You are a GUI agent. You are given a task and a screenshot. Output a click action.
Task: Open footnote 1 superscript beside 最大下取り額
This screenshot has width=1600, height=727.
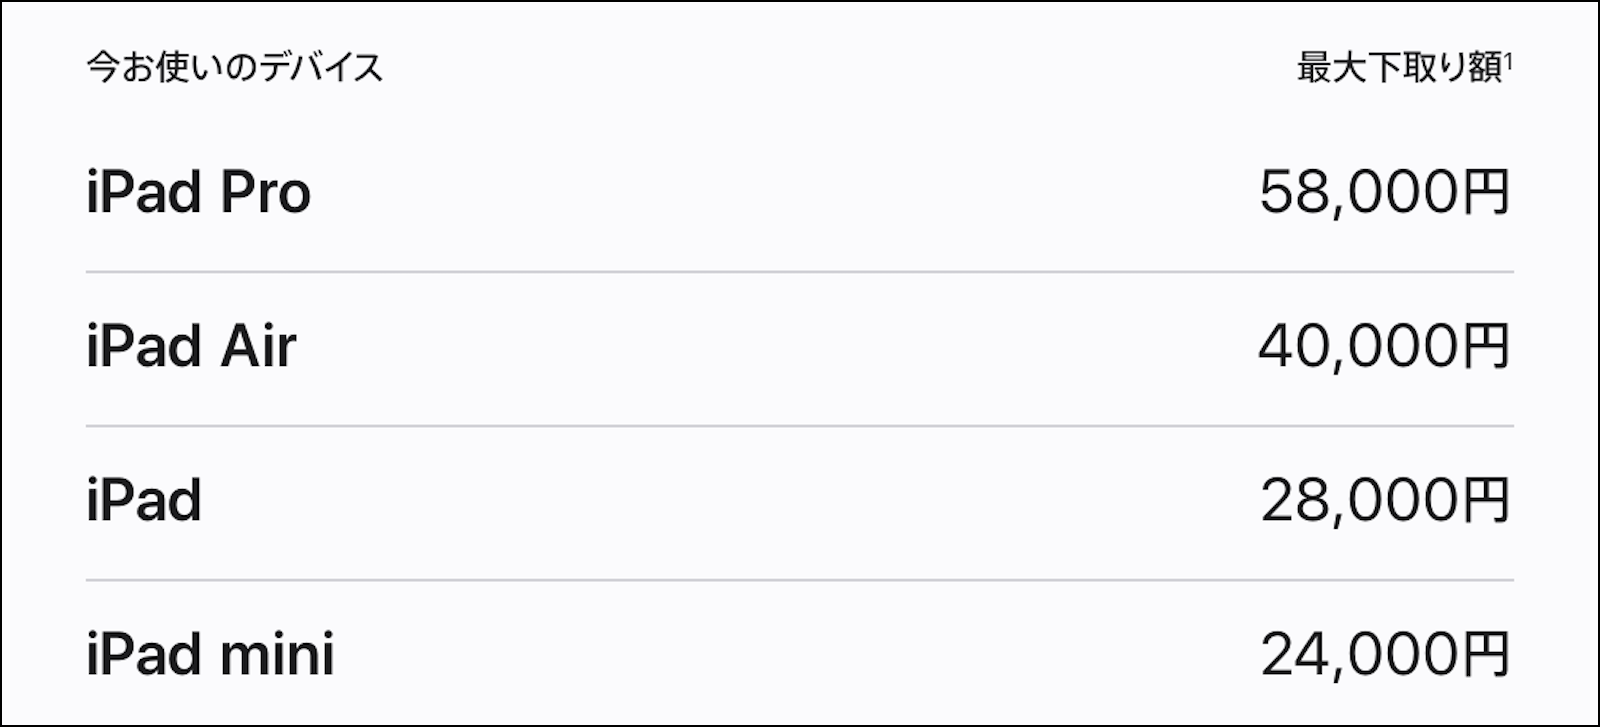point(1508,61)
